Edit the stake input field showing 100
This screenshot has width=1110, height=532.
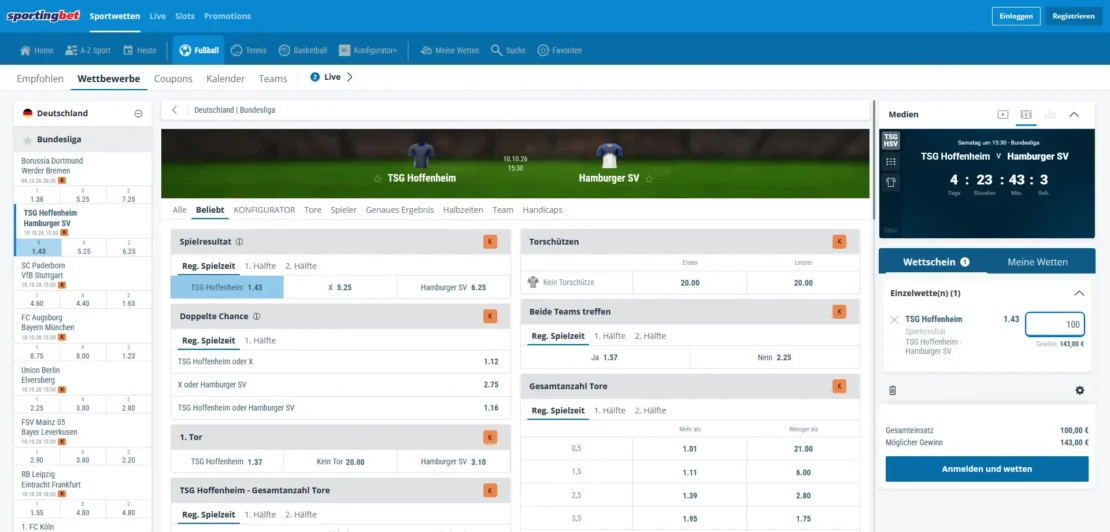[1055, 325]
